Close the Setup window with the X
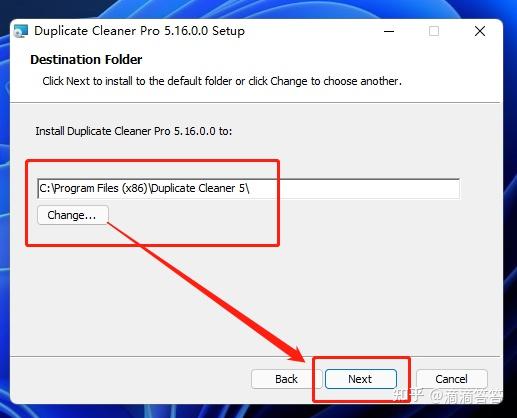The height and width of the screenshot is (418, 517). pos(480,31)
